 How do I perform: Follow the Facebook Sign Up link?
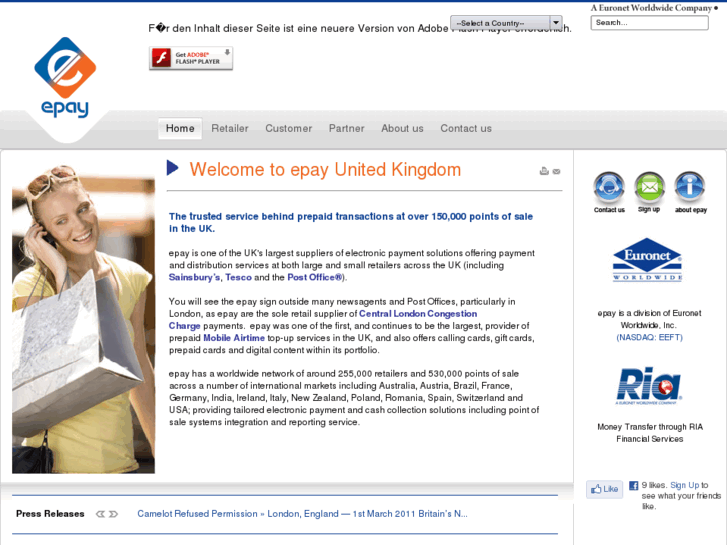(684, 485)
